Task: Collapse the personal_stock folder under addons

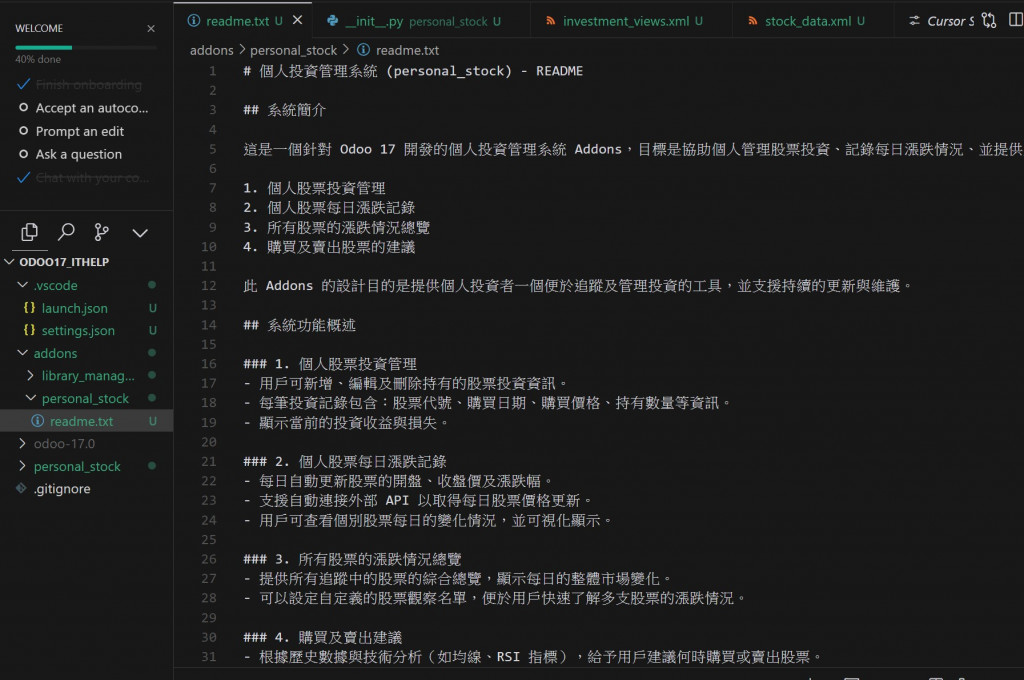Action: 86,398
